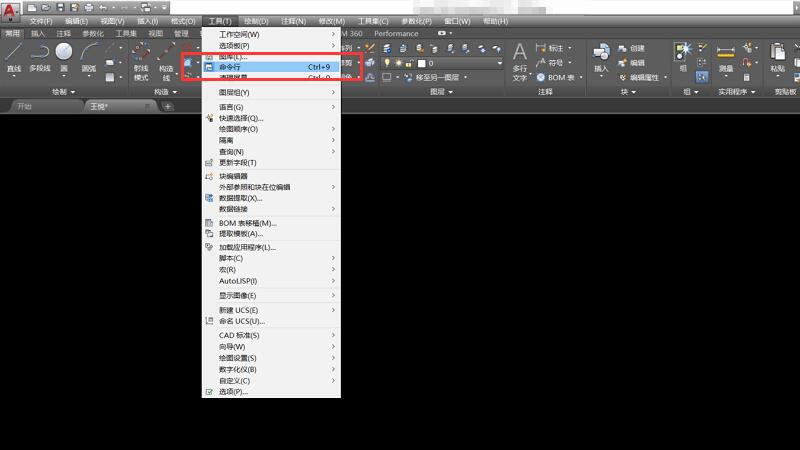Click the white layer color swatch
Image resolution: width=800 pixels, height=450 pixels.
tap(422, 63)
